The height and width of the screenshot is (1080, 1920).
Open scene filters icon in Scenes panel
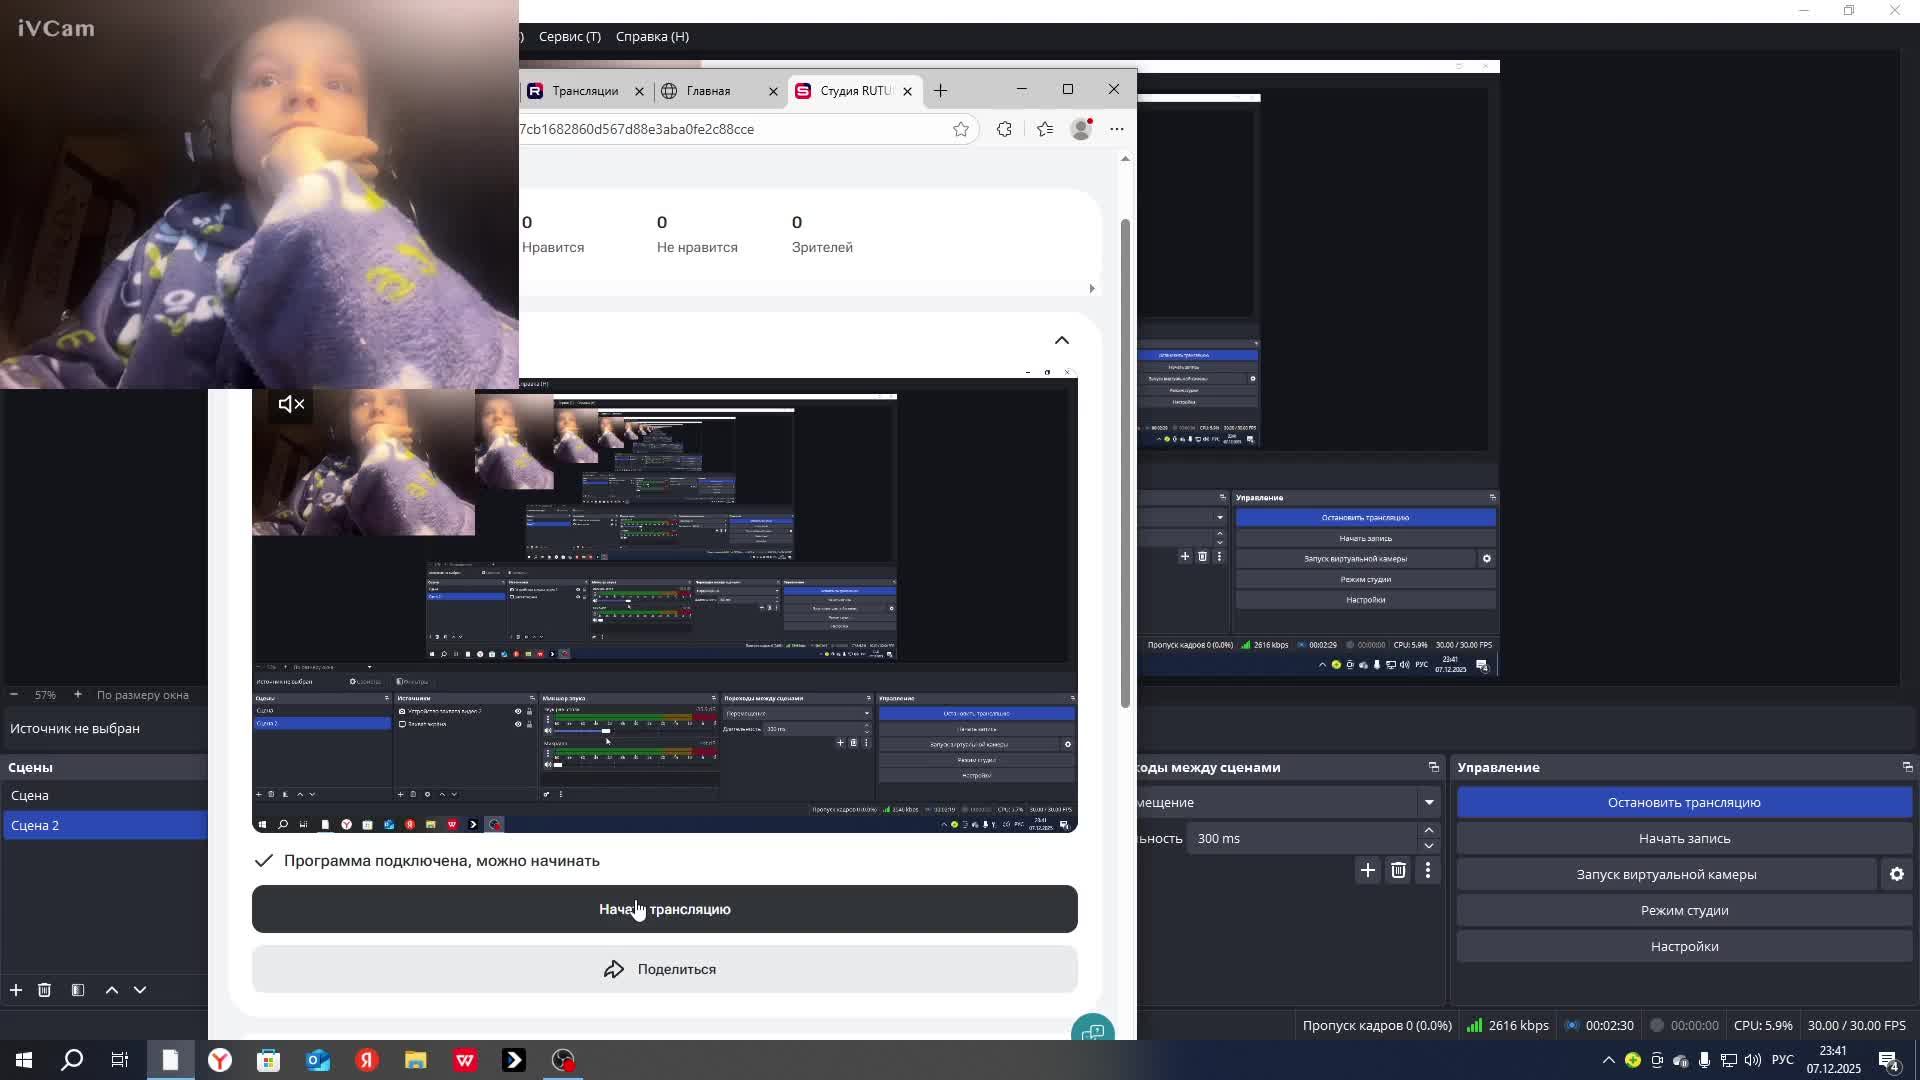pos(78,990)
